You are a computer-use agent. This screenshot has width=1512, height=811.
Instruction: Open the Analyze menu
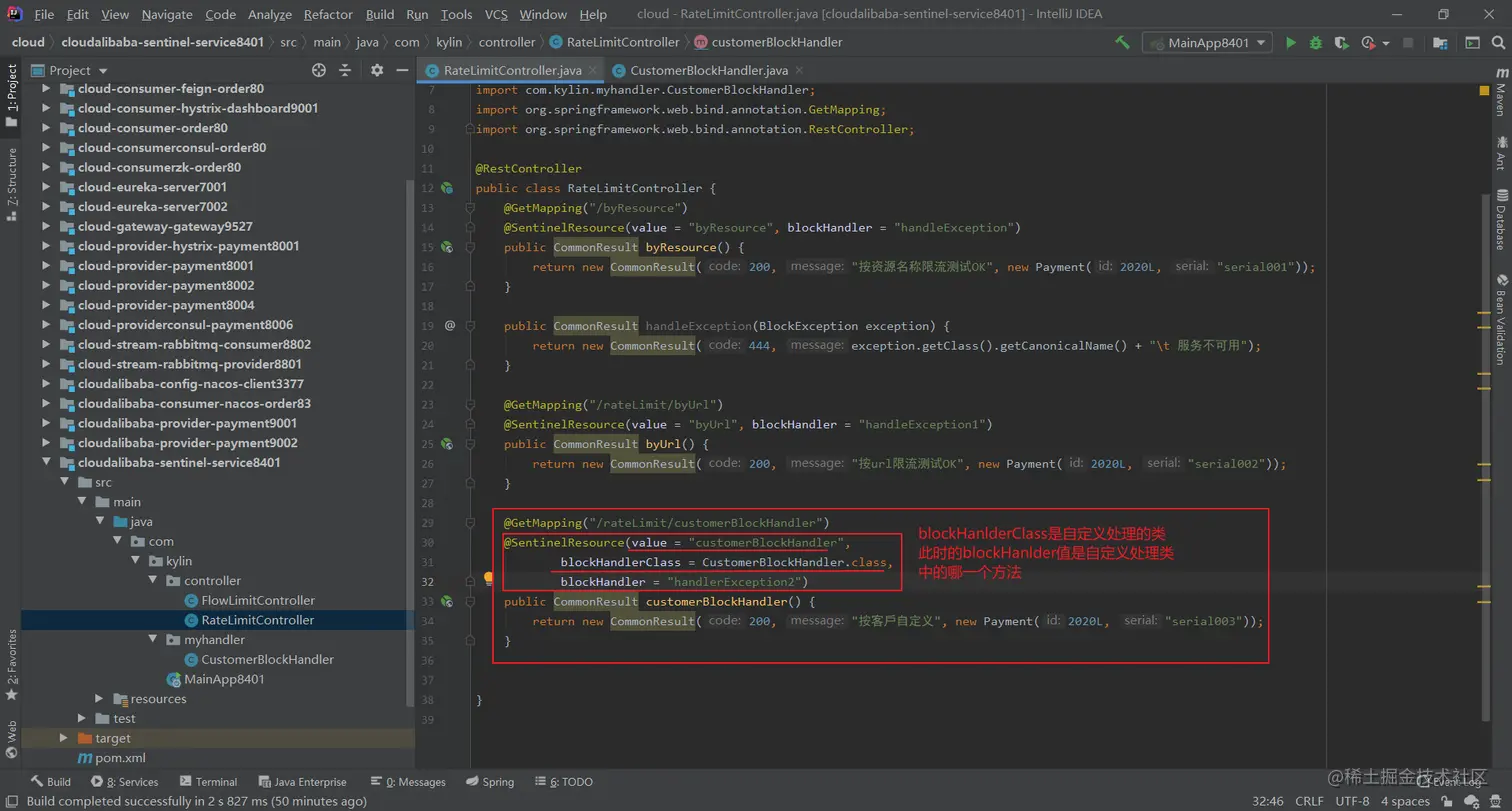pyautogui.click(x=270, y=15)
